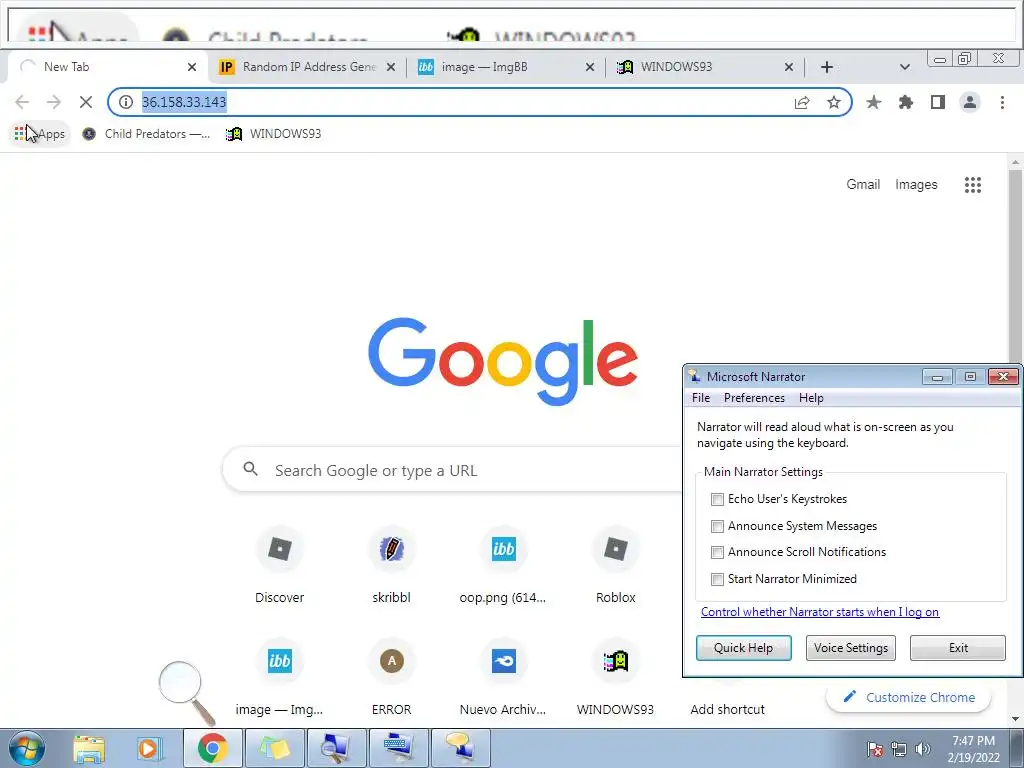The height and width of the screenshot is (768, 1024).
Task: Open the ERROR shortcut
Action: click(x=391, y=678)
